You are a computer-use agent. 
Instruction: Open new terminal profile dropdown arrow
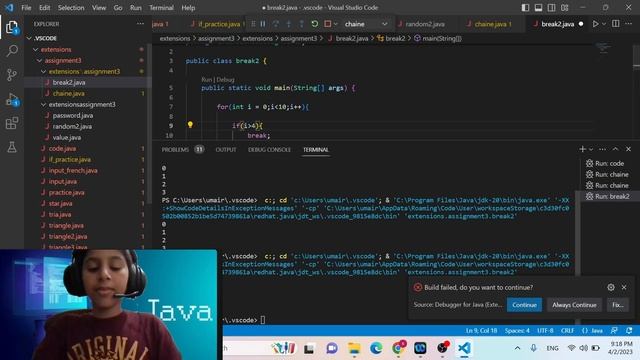pyautogui.click(x=591, y=150)
